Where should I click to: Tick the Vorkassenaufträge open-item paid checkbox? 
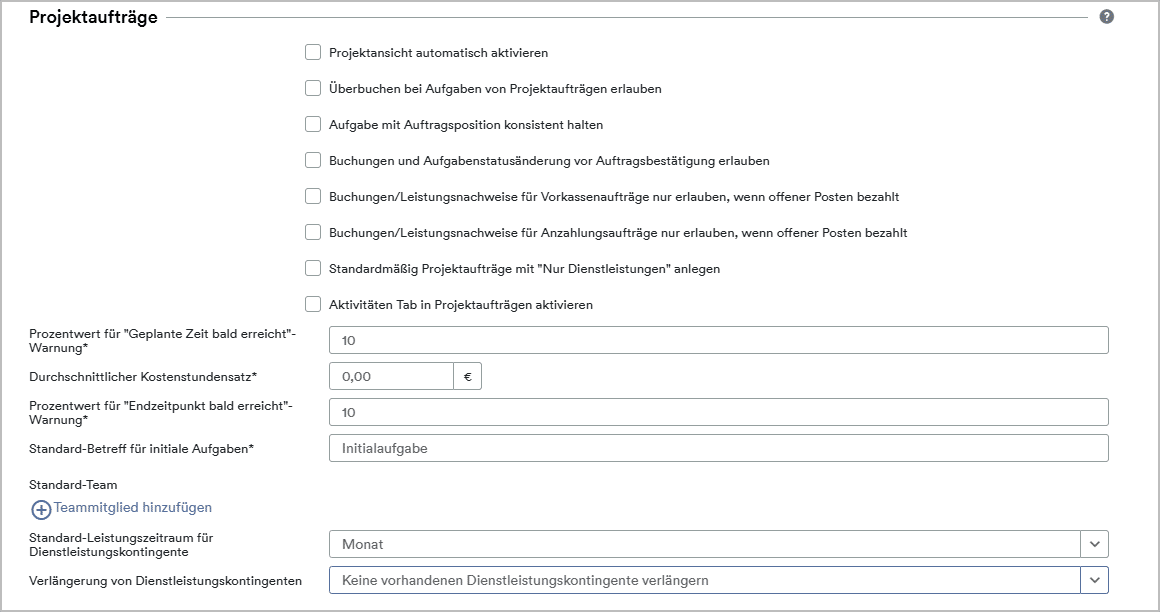coord(313,196)
